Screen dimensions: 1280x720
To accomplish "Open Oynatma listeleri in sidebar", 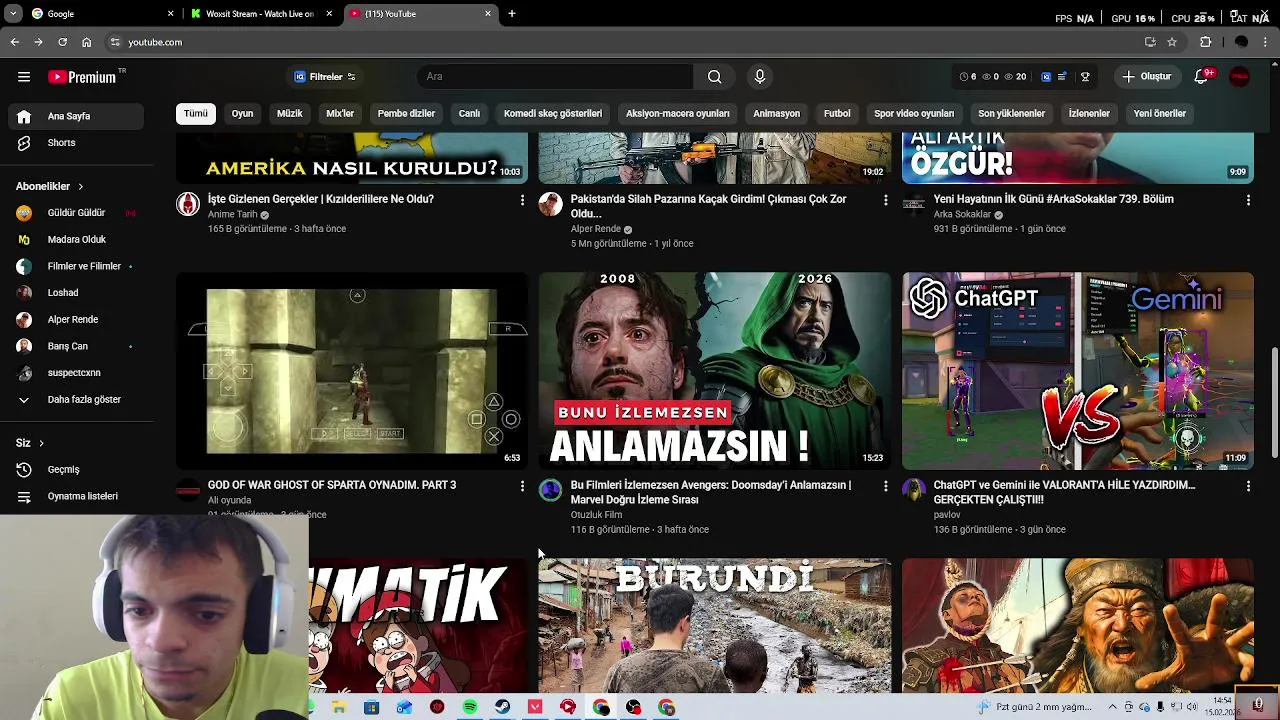I will [x=77, y=497].
